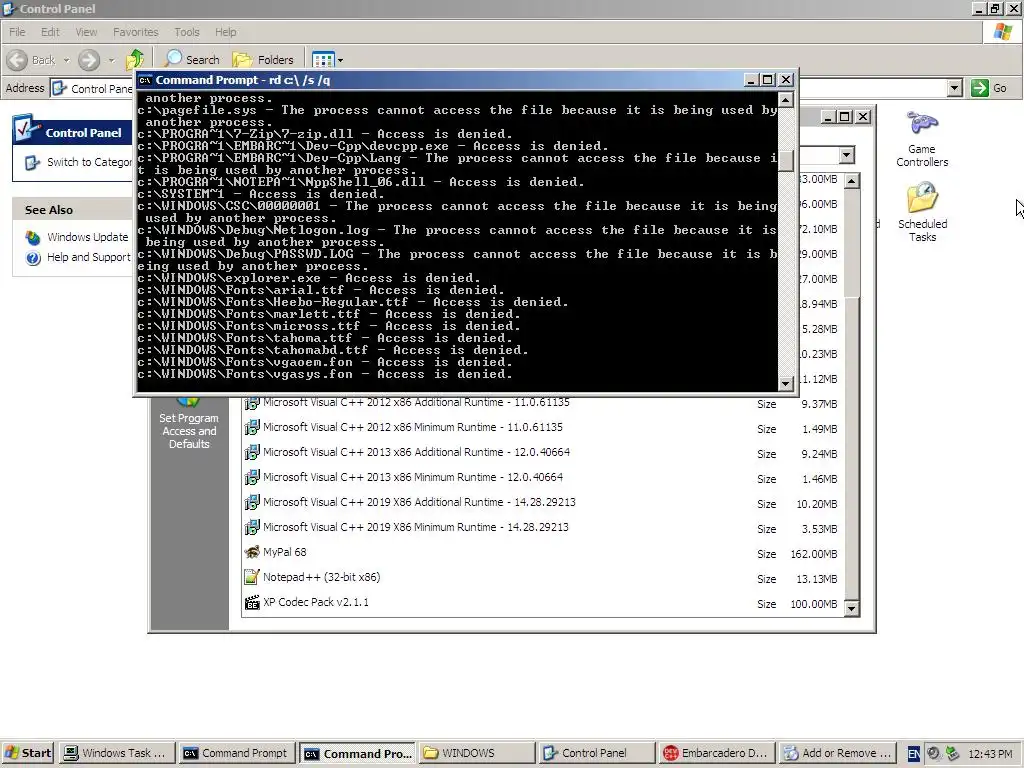Image resolution: width=1024 pixels, height=768 pixels.
Task: Switch to Add or Remove Programs taskbar button
Action: [x=837, y=753]
